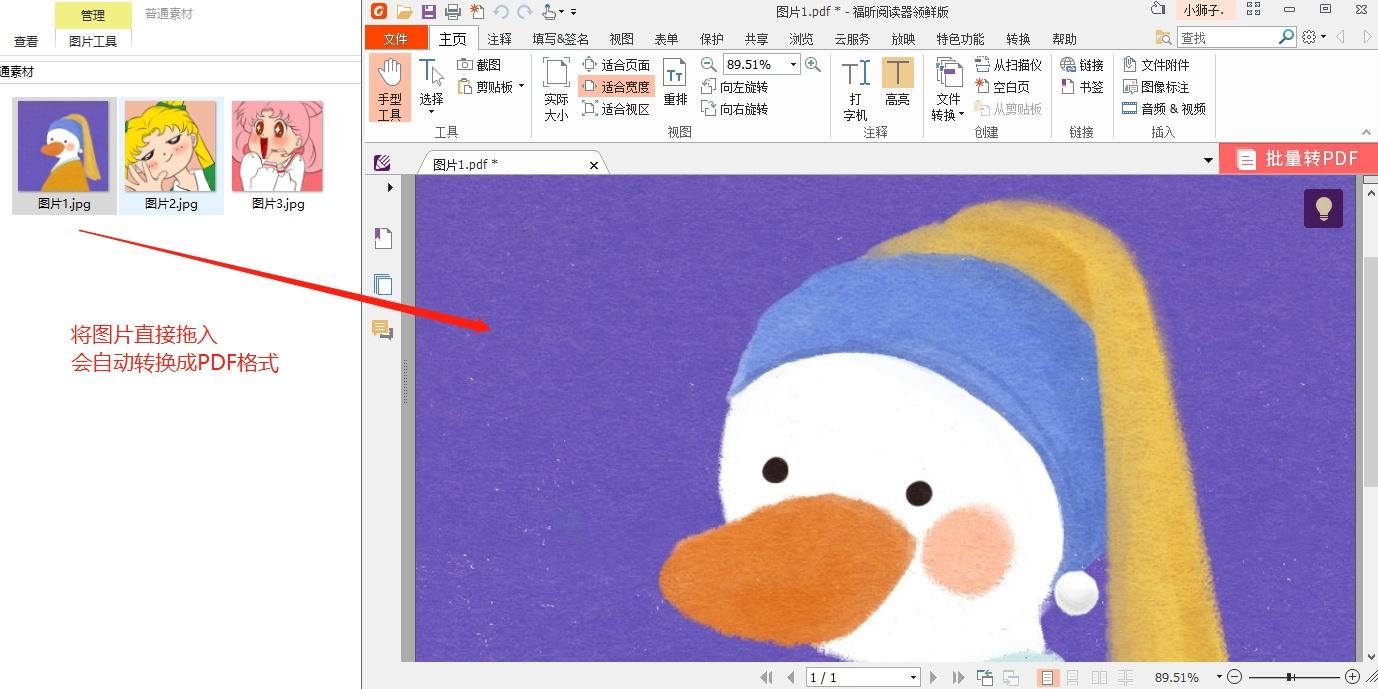Viewport: 1378px width, 689px height.
Task: Open the 特色功能 ribbon tab
Action: tap(960, 39)
